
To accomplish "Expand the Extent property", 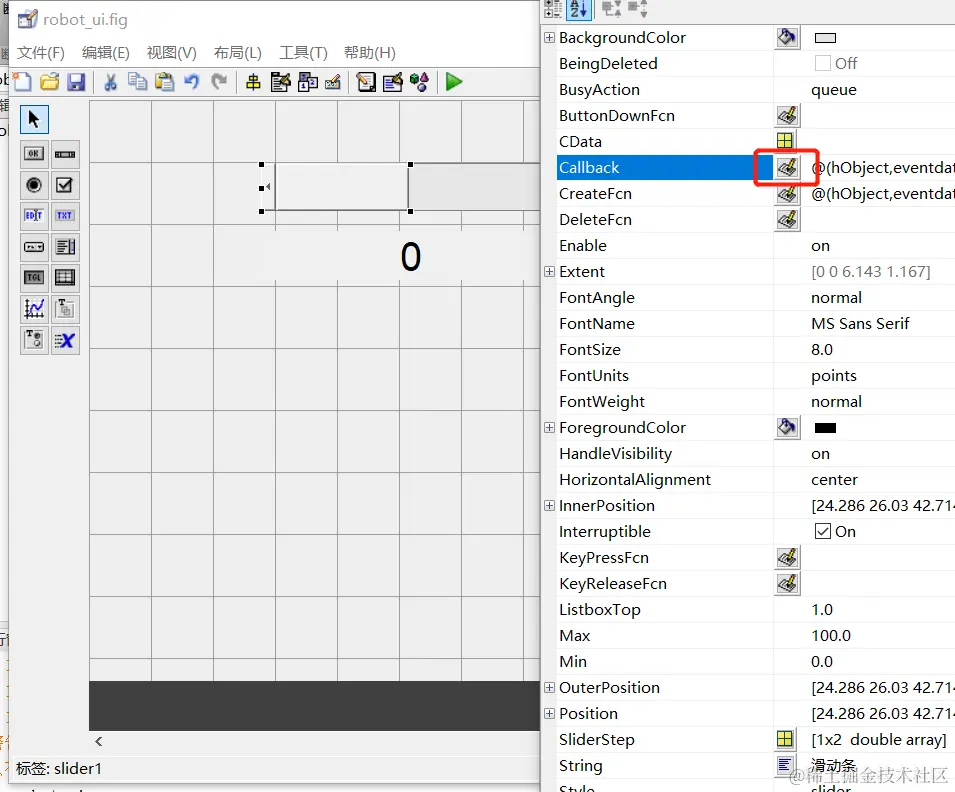I will pyautogui.click(x=549, y=272).
